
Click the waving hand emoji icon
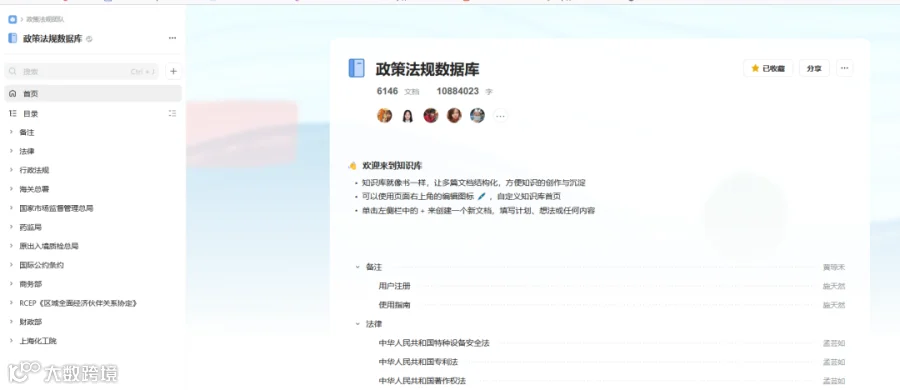[352, 166]
